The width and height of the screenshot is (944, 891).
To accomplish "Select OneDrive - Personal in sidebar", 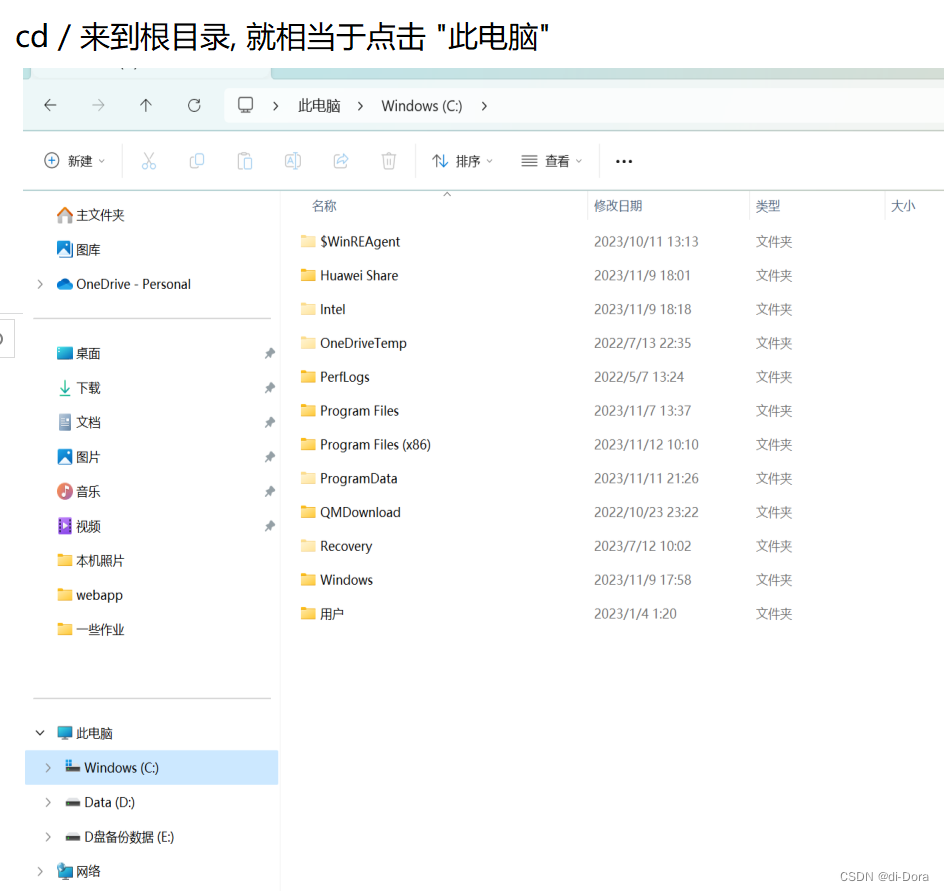I will pos(123,284).
